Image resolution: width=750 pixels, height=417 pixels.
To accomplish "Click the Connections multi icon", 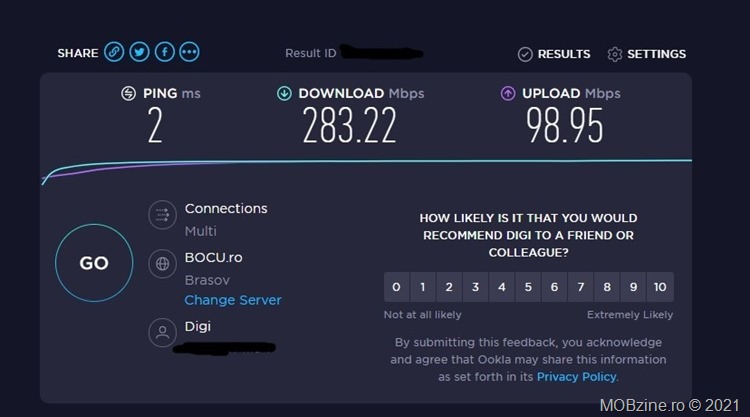I will [163, 215].
